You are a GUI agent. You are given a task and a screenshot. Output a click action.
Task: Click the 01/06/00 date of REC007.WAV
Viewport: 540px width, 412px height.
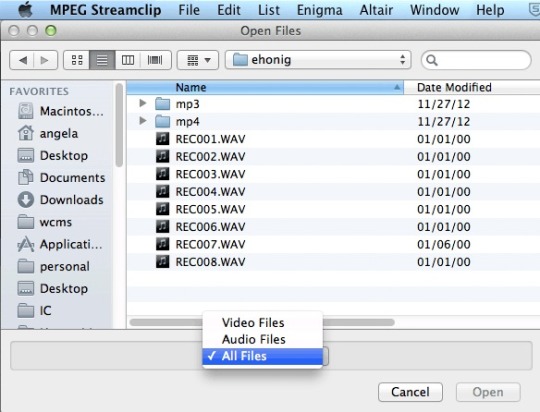pos(444,244)
